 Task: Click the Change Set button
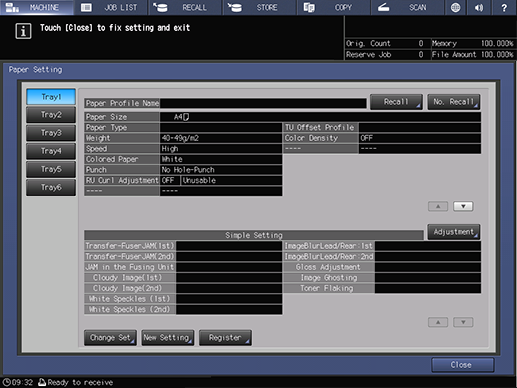point(110,338)
